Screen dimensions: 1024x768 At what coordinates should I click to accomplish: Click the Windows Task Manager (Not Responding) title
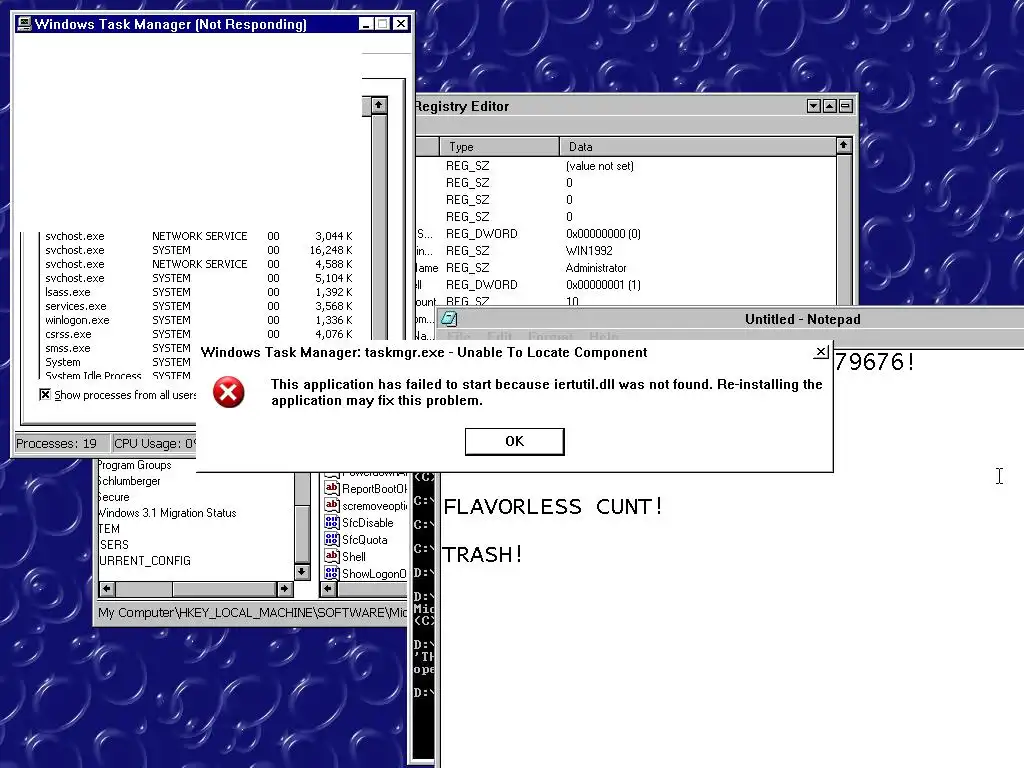tap(170, 24)
